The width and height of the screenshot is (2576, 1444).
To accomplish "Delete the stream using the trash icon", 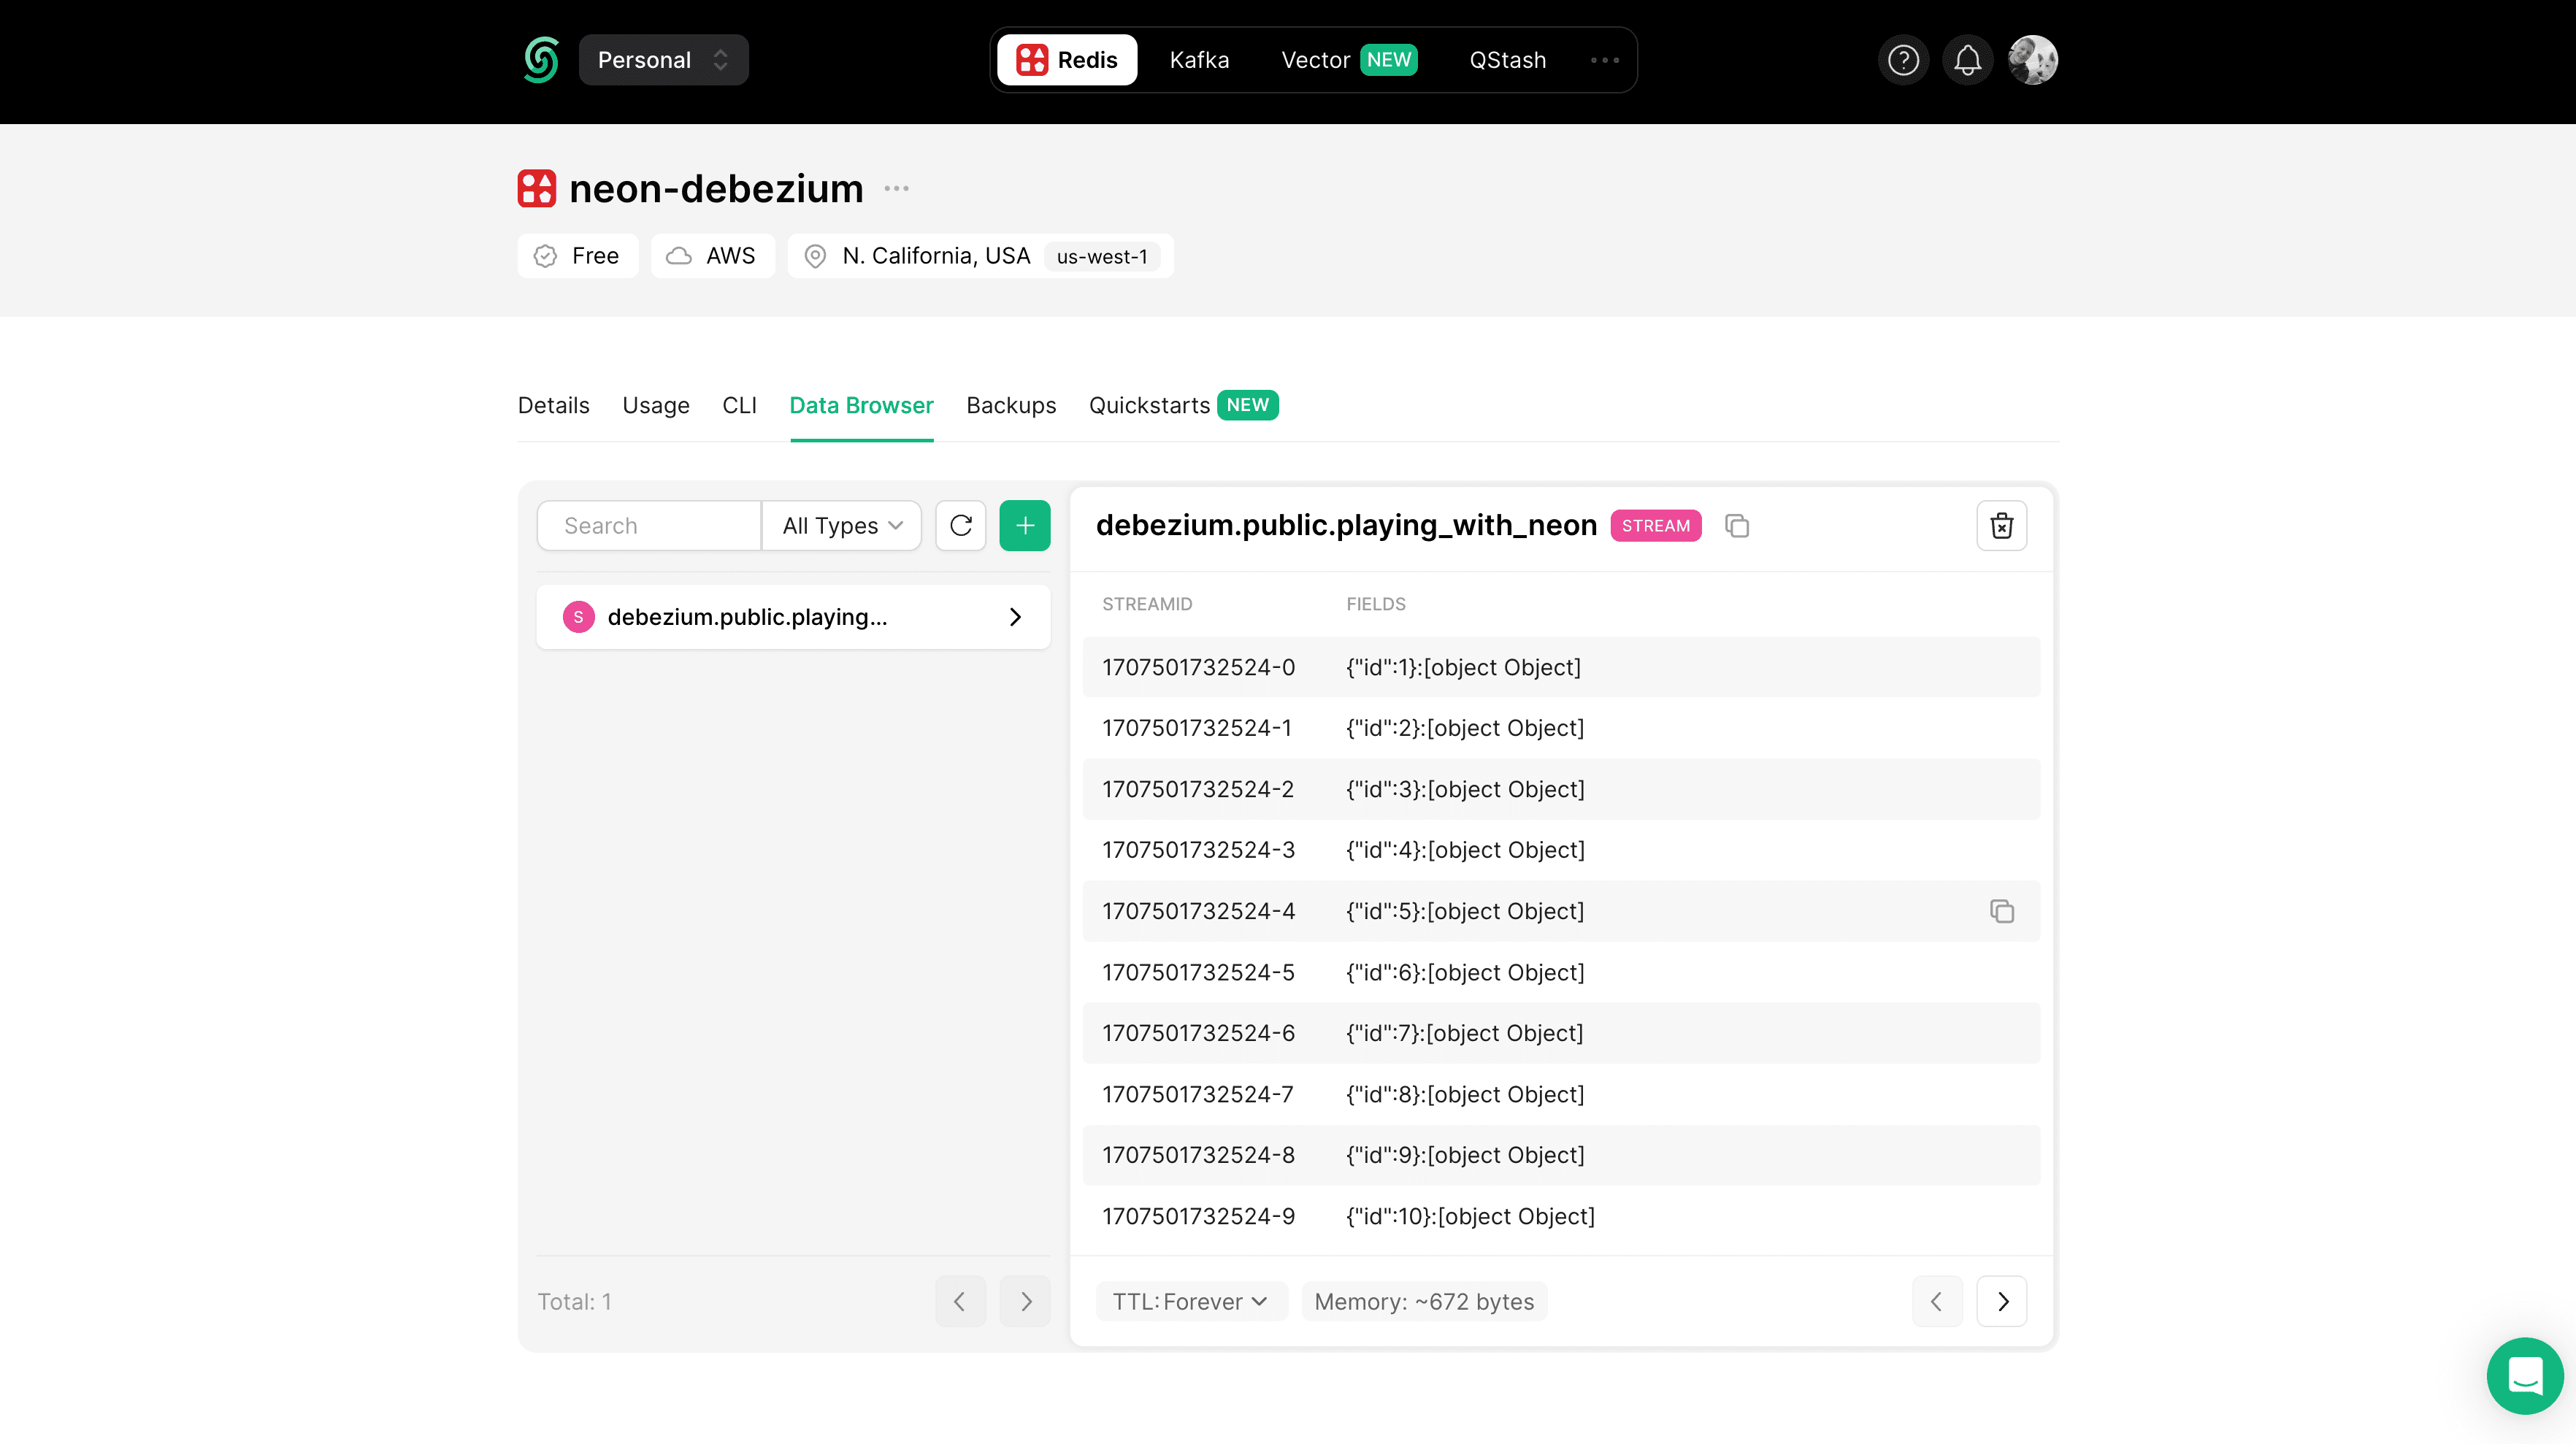I will (2002, 525).
